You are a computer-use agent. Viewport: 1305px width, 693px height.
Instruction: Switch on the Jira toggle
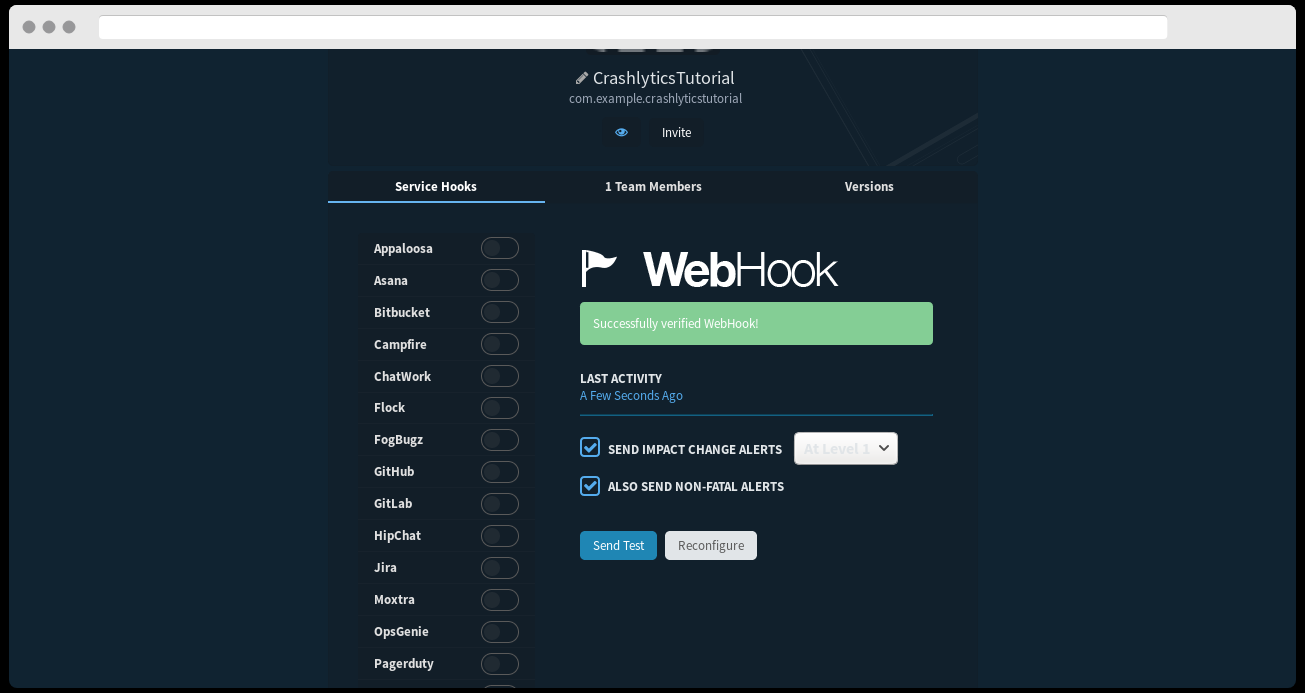(x=500, y=568)
